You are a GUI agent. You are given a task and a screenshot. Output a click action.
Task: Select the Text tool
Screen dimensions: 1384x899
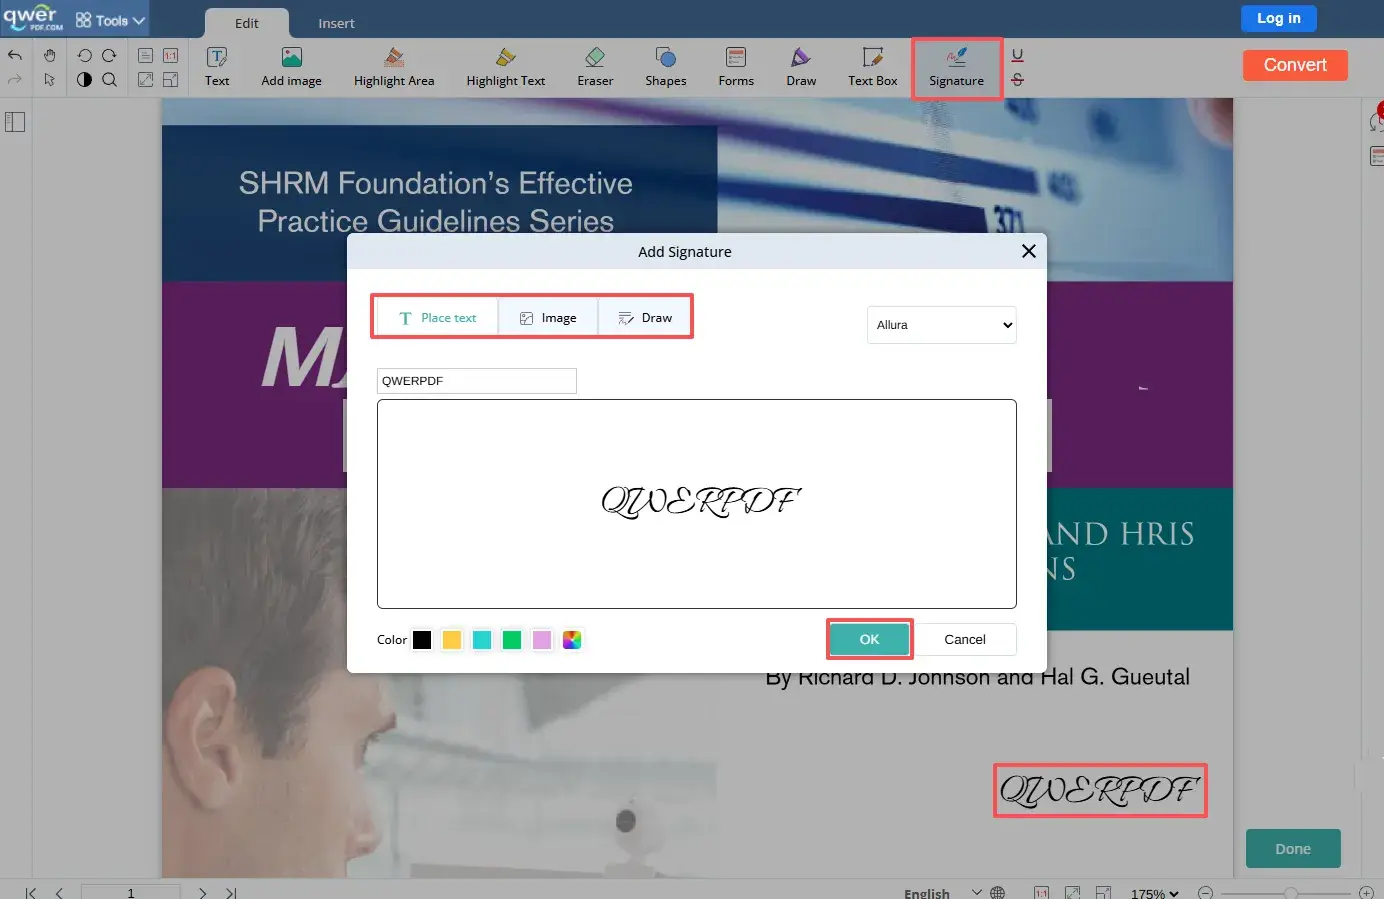click(x=217, y=68)
